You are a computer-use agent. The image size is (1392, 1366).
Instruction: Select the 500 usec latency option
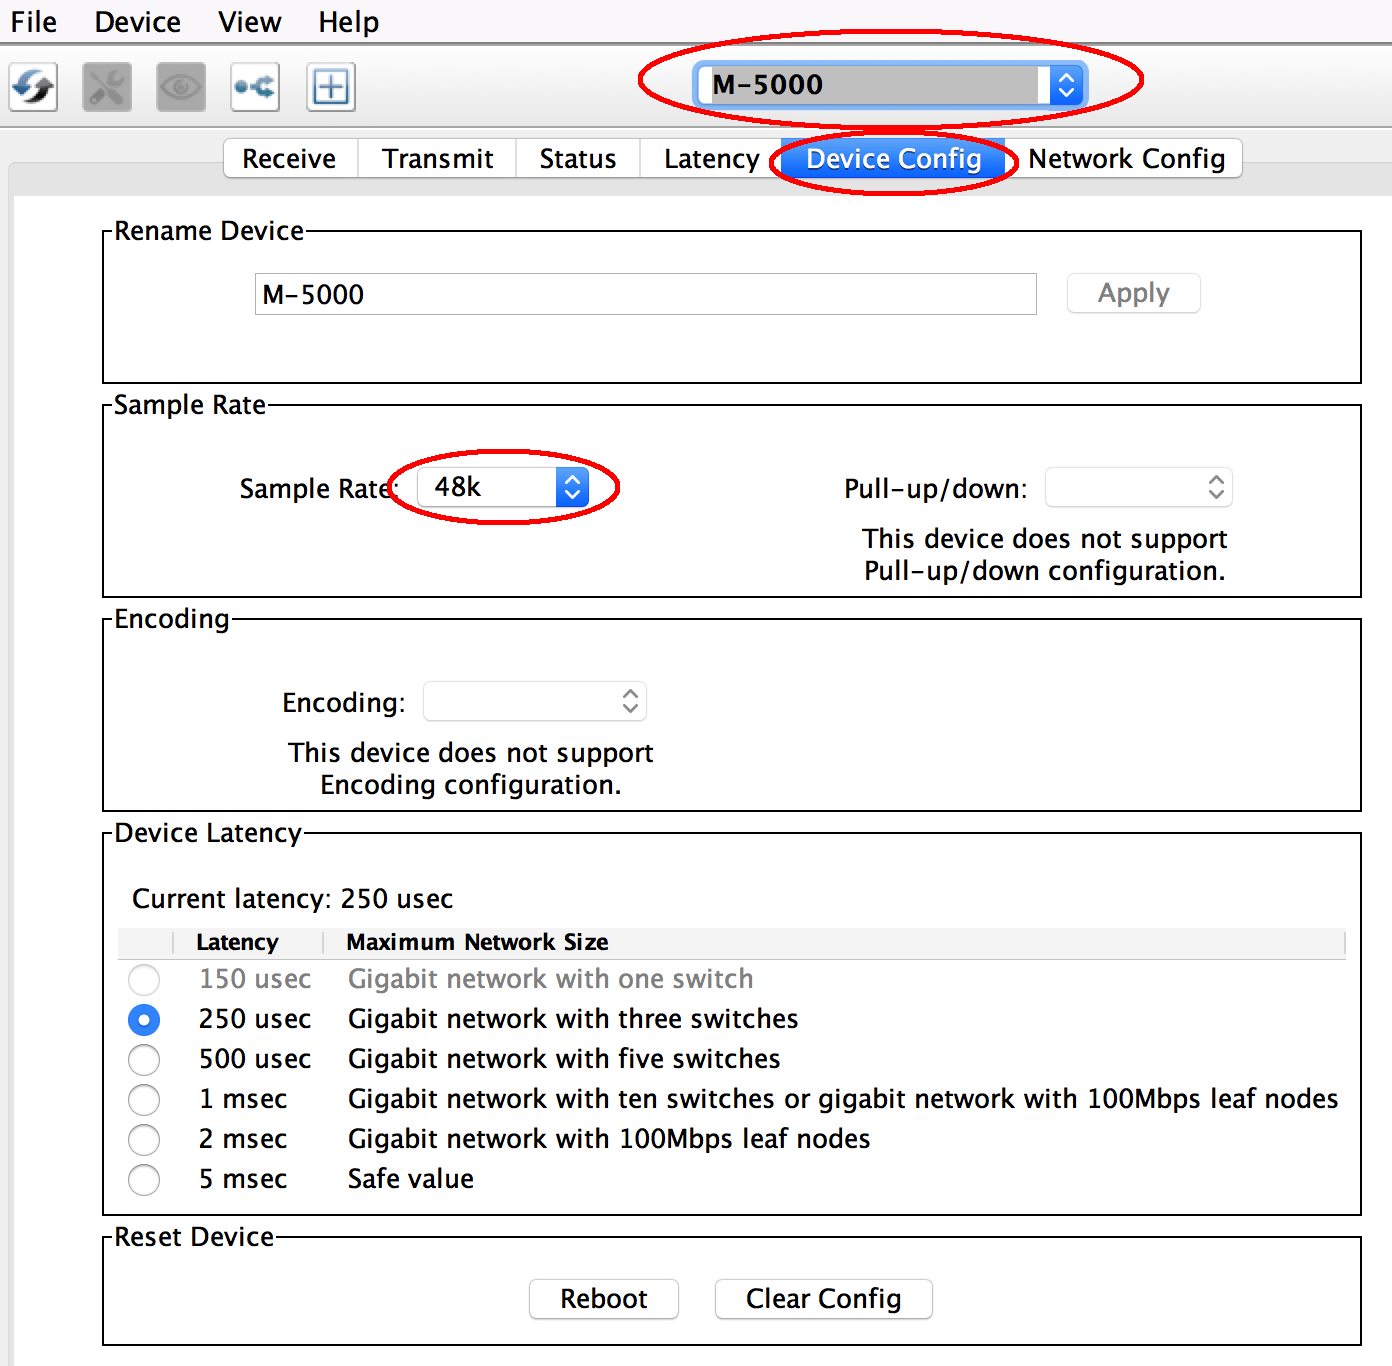[x=144, y=1059]
